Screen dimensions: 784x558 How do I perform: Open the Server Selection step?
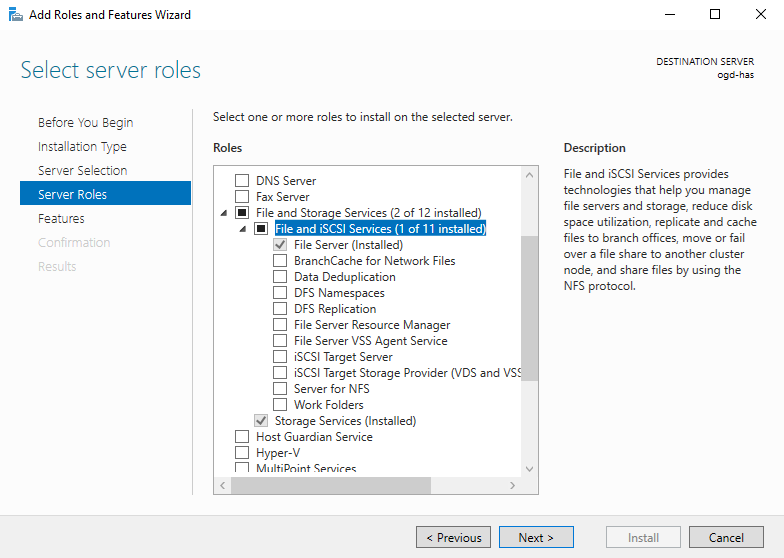click(82, 171)
